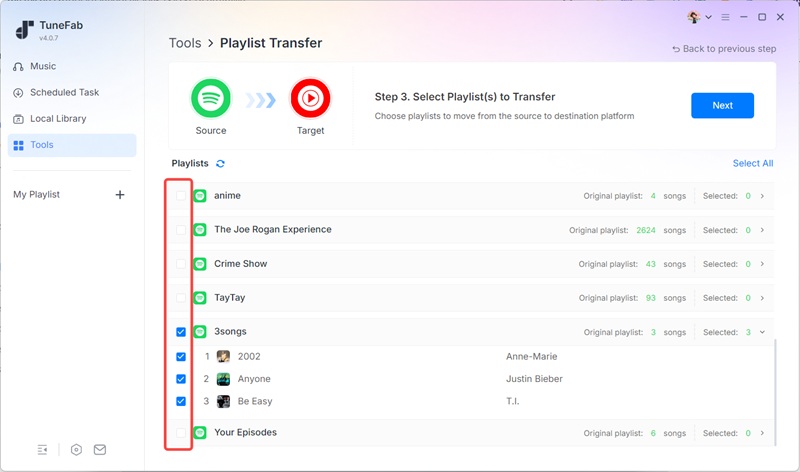Collapse the 3songs playlist chevron
This screenshot has width=800, height=472.
coord(762,332)
